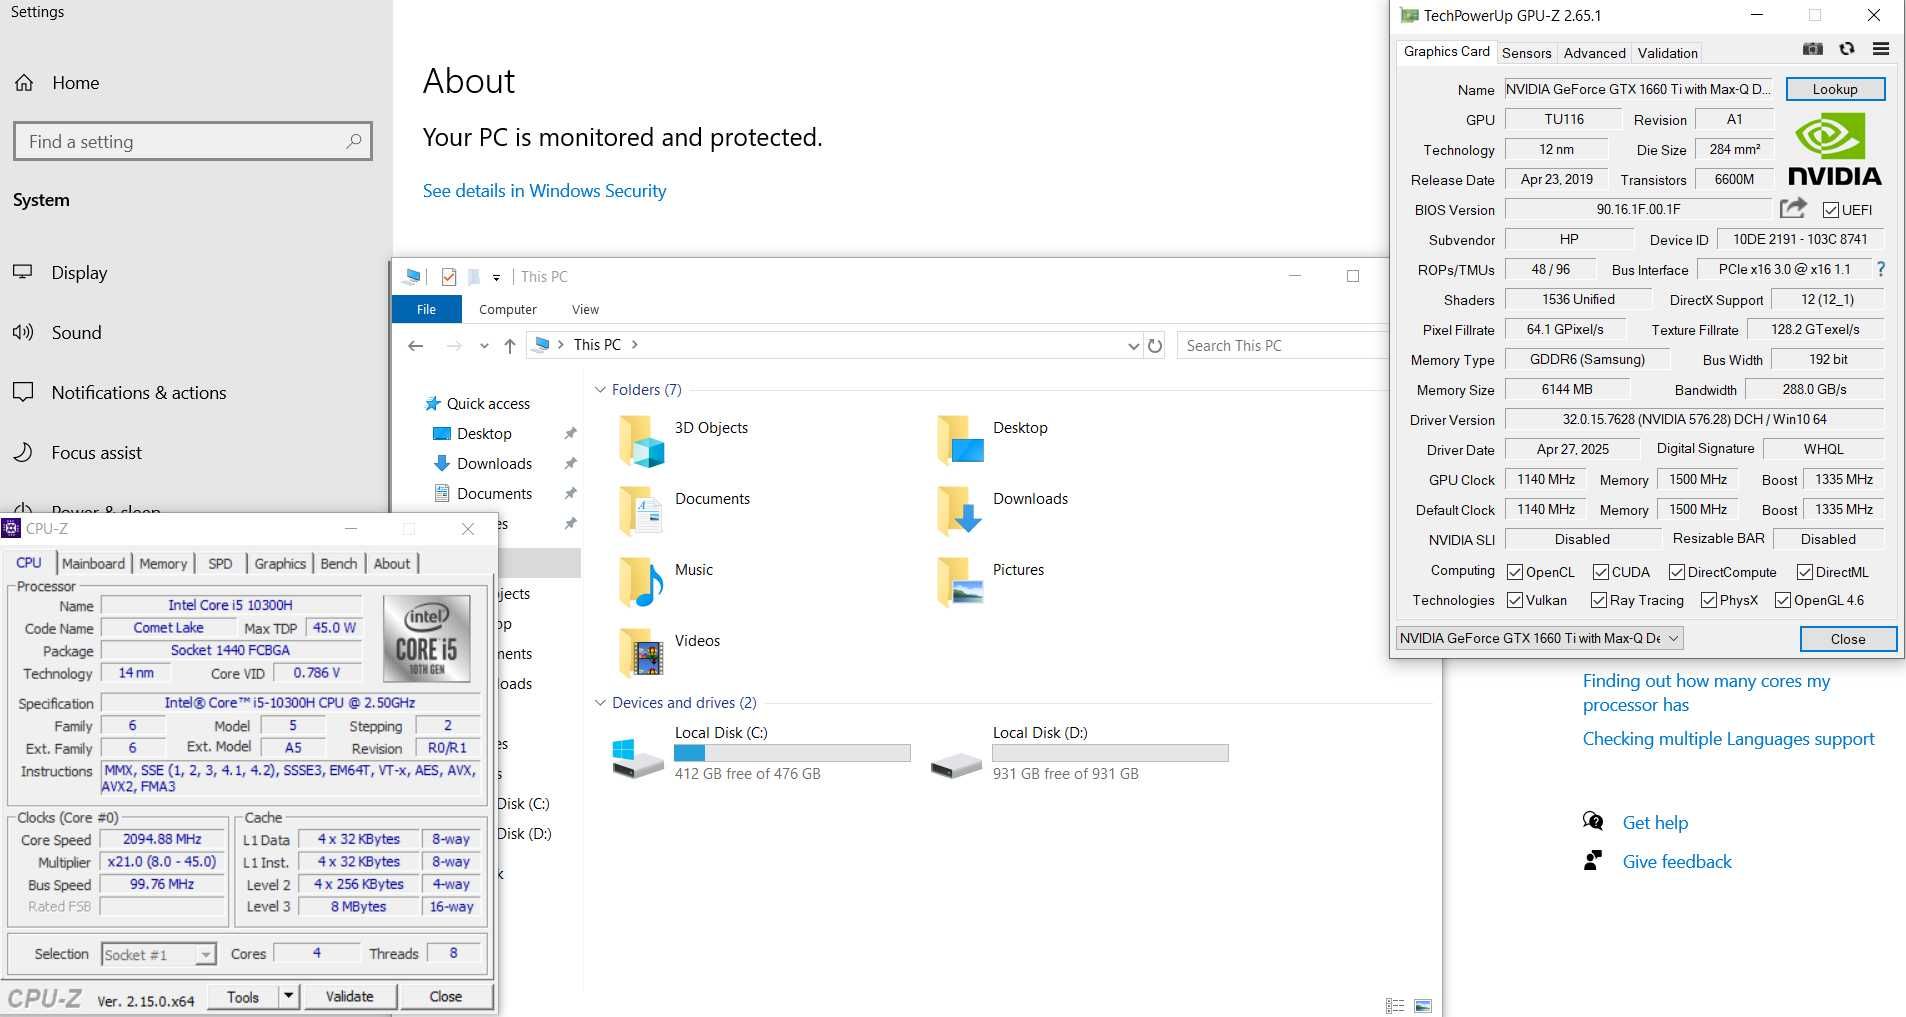
Task: Toggle the OpenGL 4.6 checkbox
Action: pyautogui.click(x=1783, y=600)
